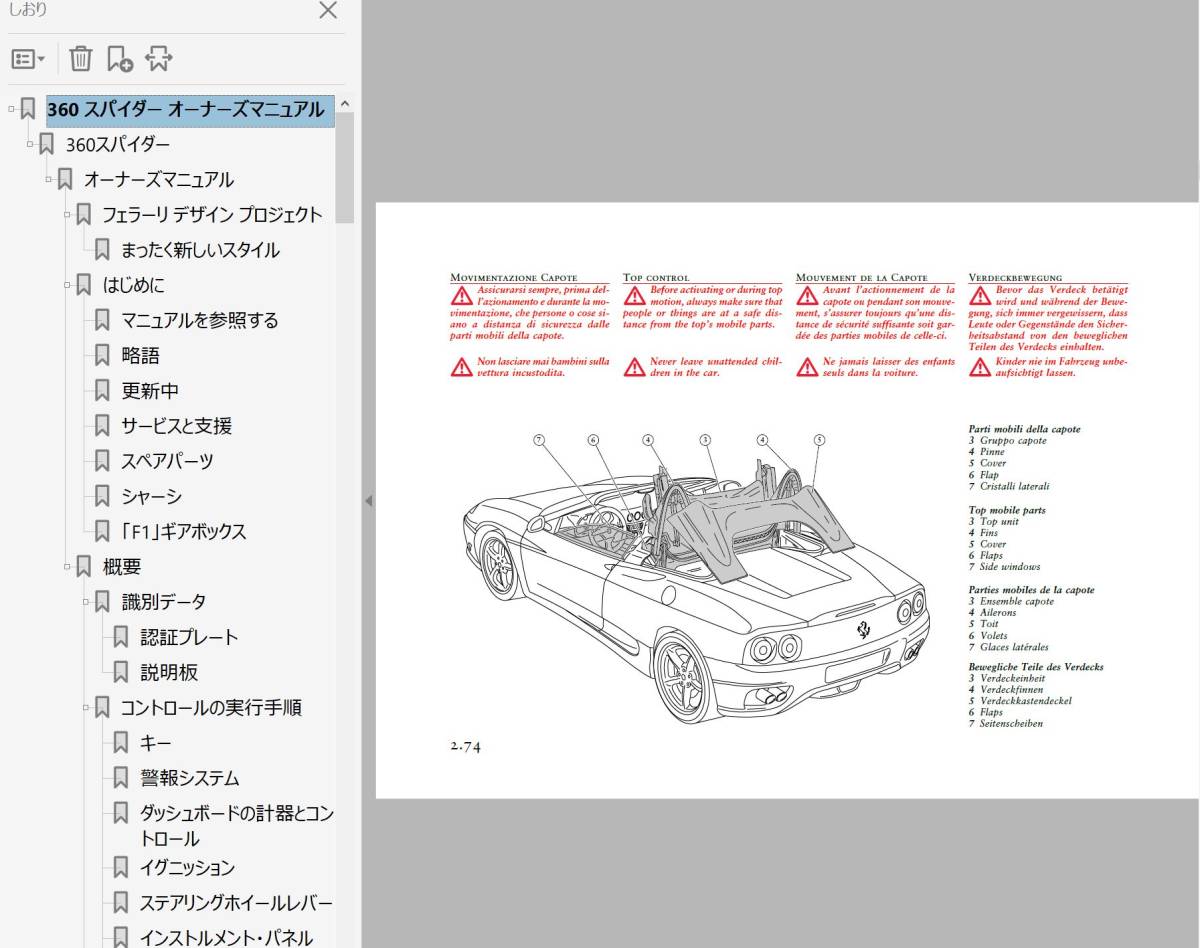Collapse the オーナーズマニュアル node
The height and width of the screenshot is (948, 1200).
49,178
